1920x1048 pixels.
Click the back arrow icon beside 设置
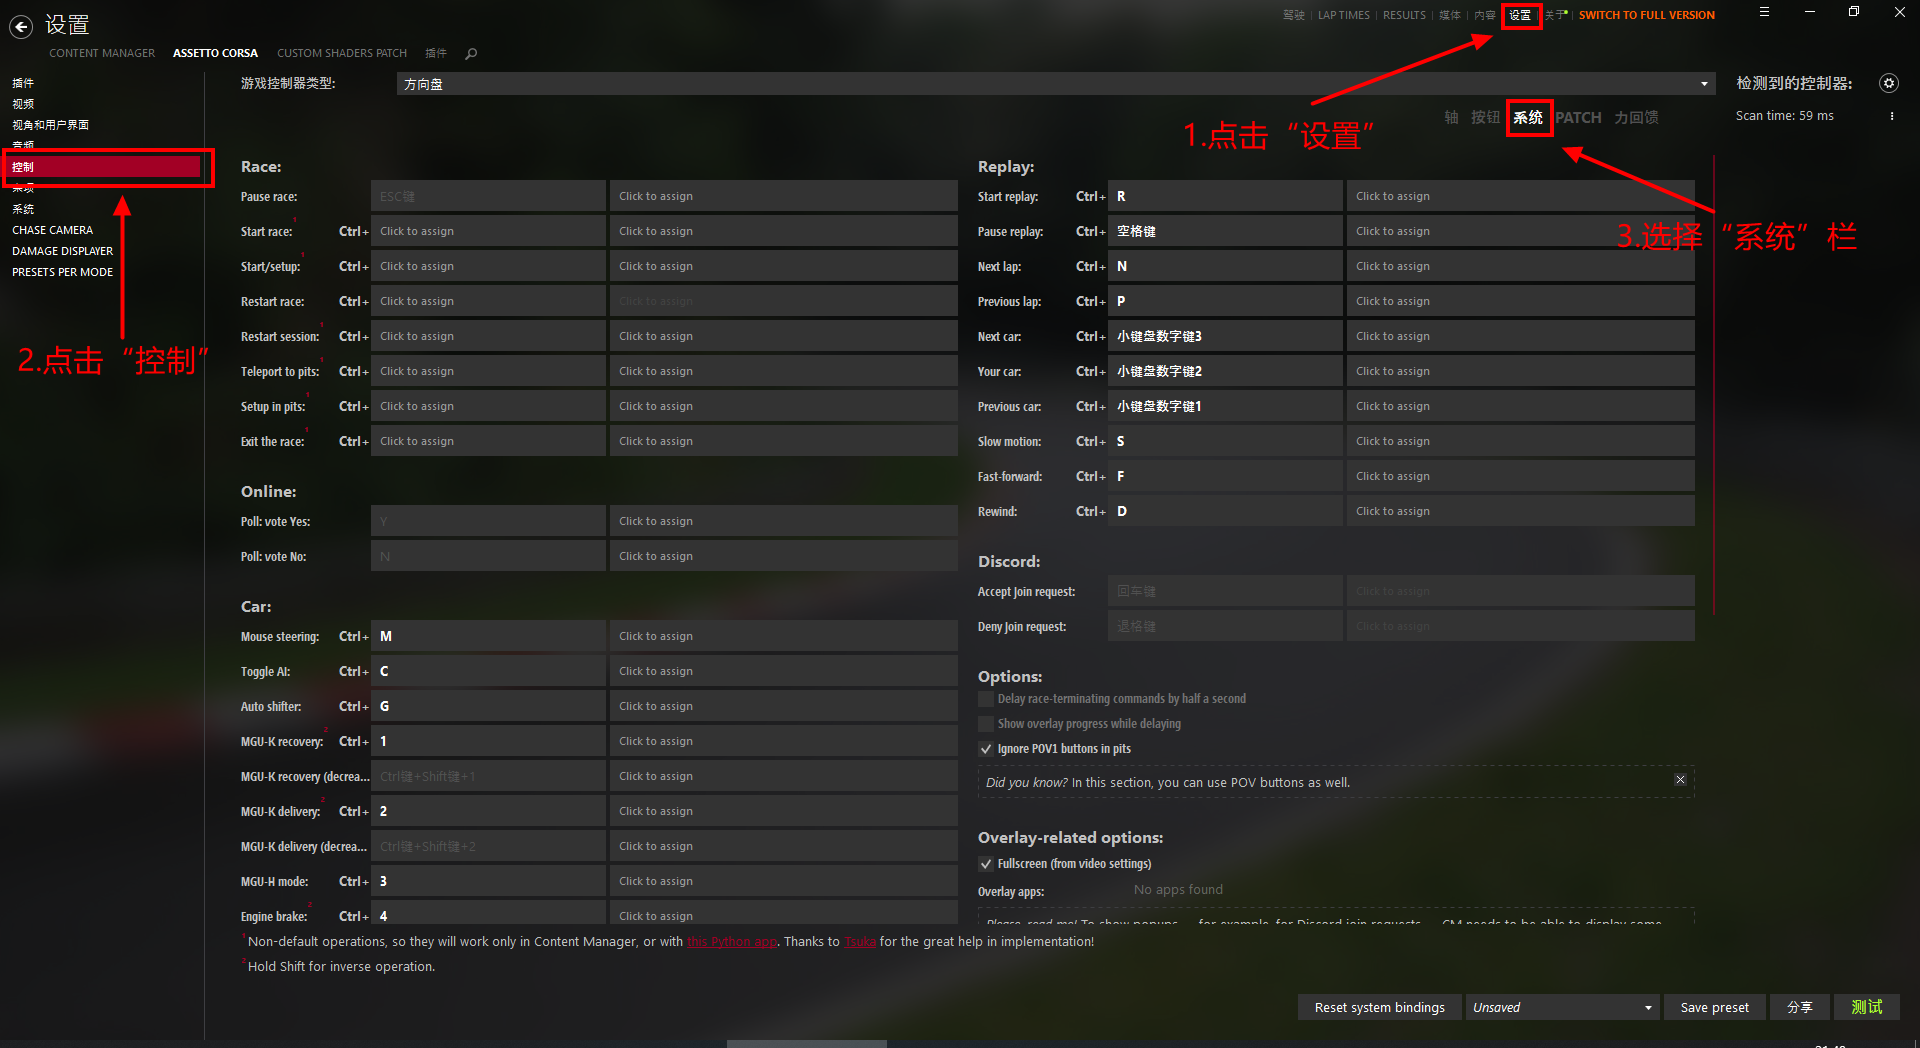pyautogui.click(x=21, y=27)
